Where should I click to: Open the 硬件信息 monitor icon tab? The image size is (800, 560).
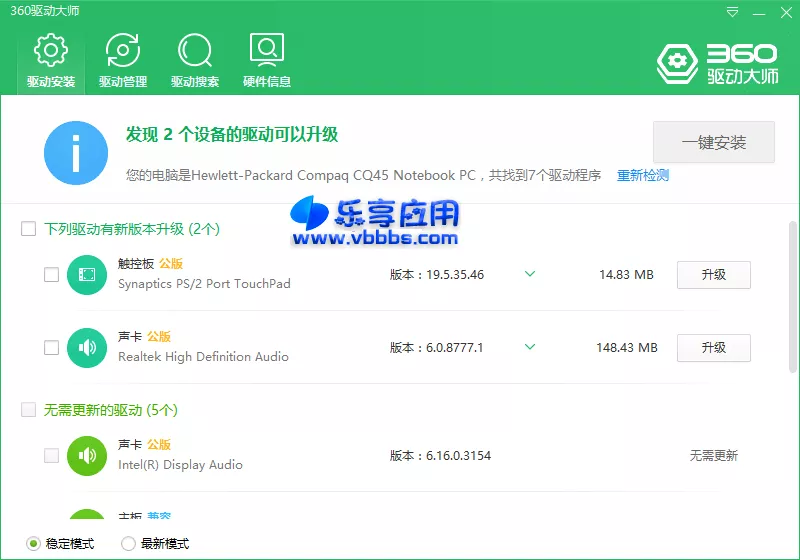[x=267, y=61]
